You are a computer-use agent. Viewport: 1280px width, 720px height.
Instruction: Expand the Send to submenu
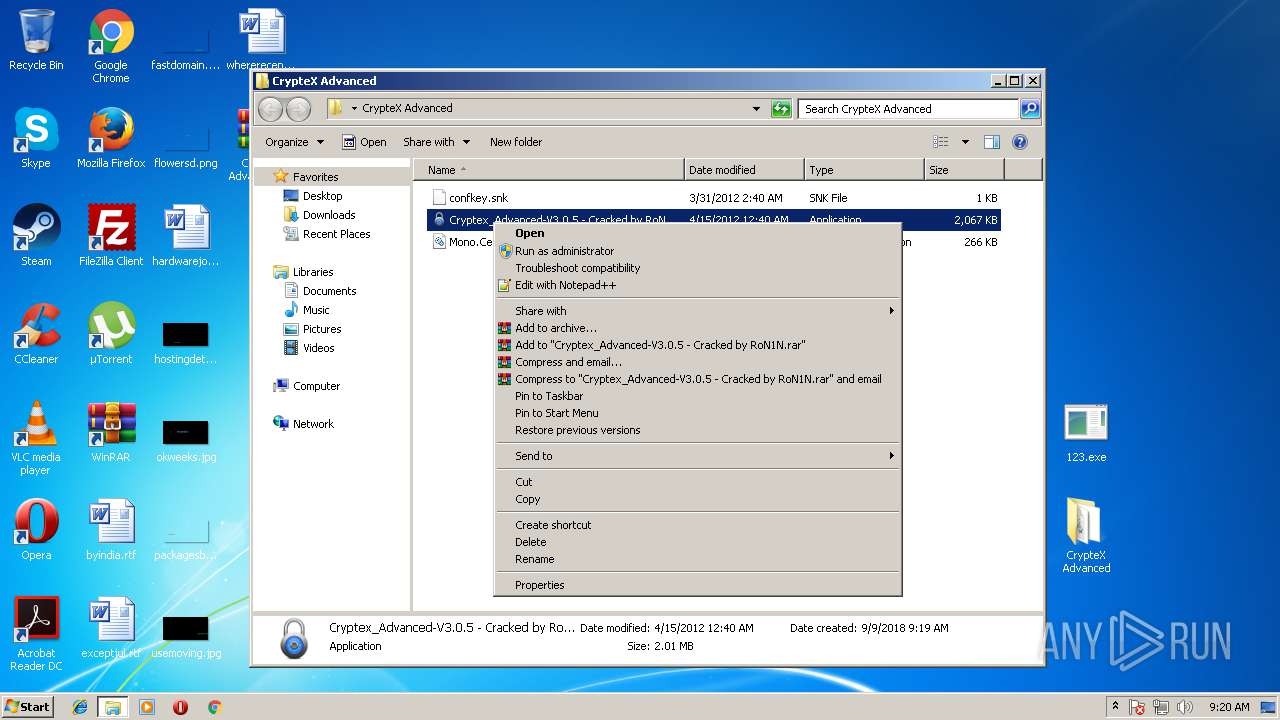(533, 456)
